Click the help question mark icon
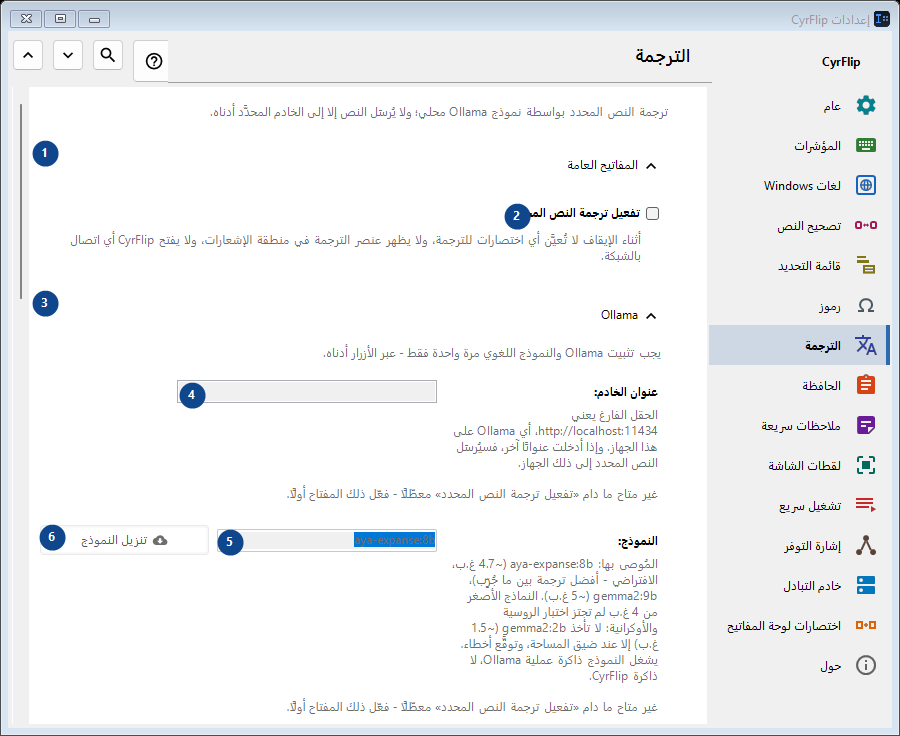 (154, 61)
